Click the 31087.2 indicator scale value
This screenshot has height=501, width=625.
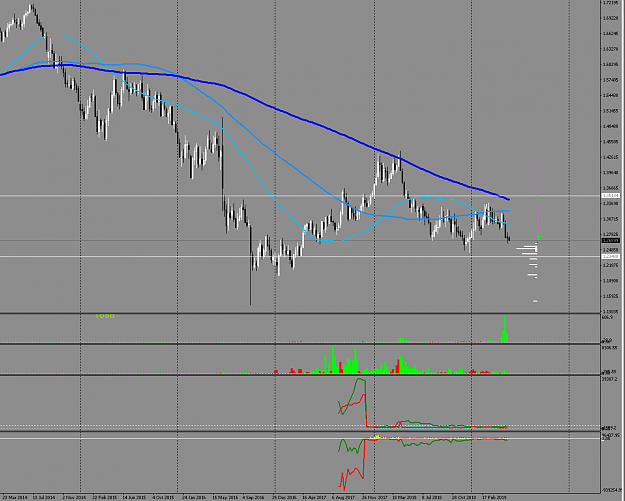pyautogui.click(x=610, y=379)
